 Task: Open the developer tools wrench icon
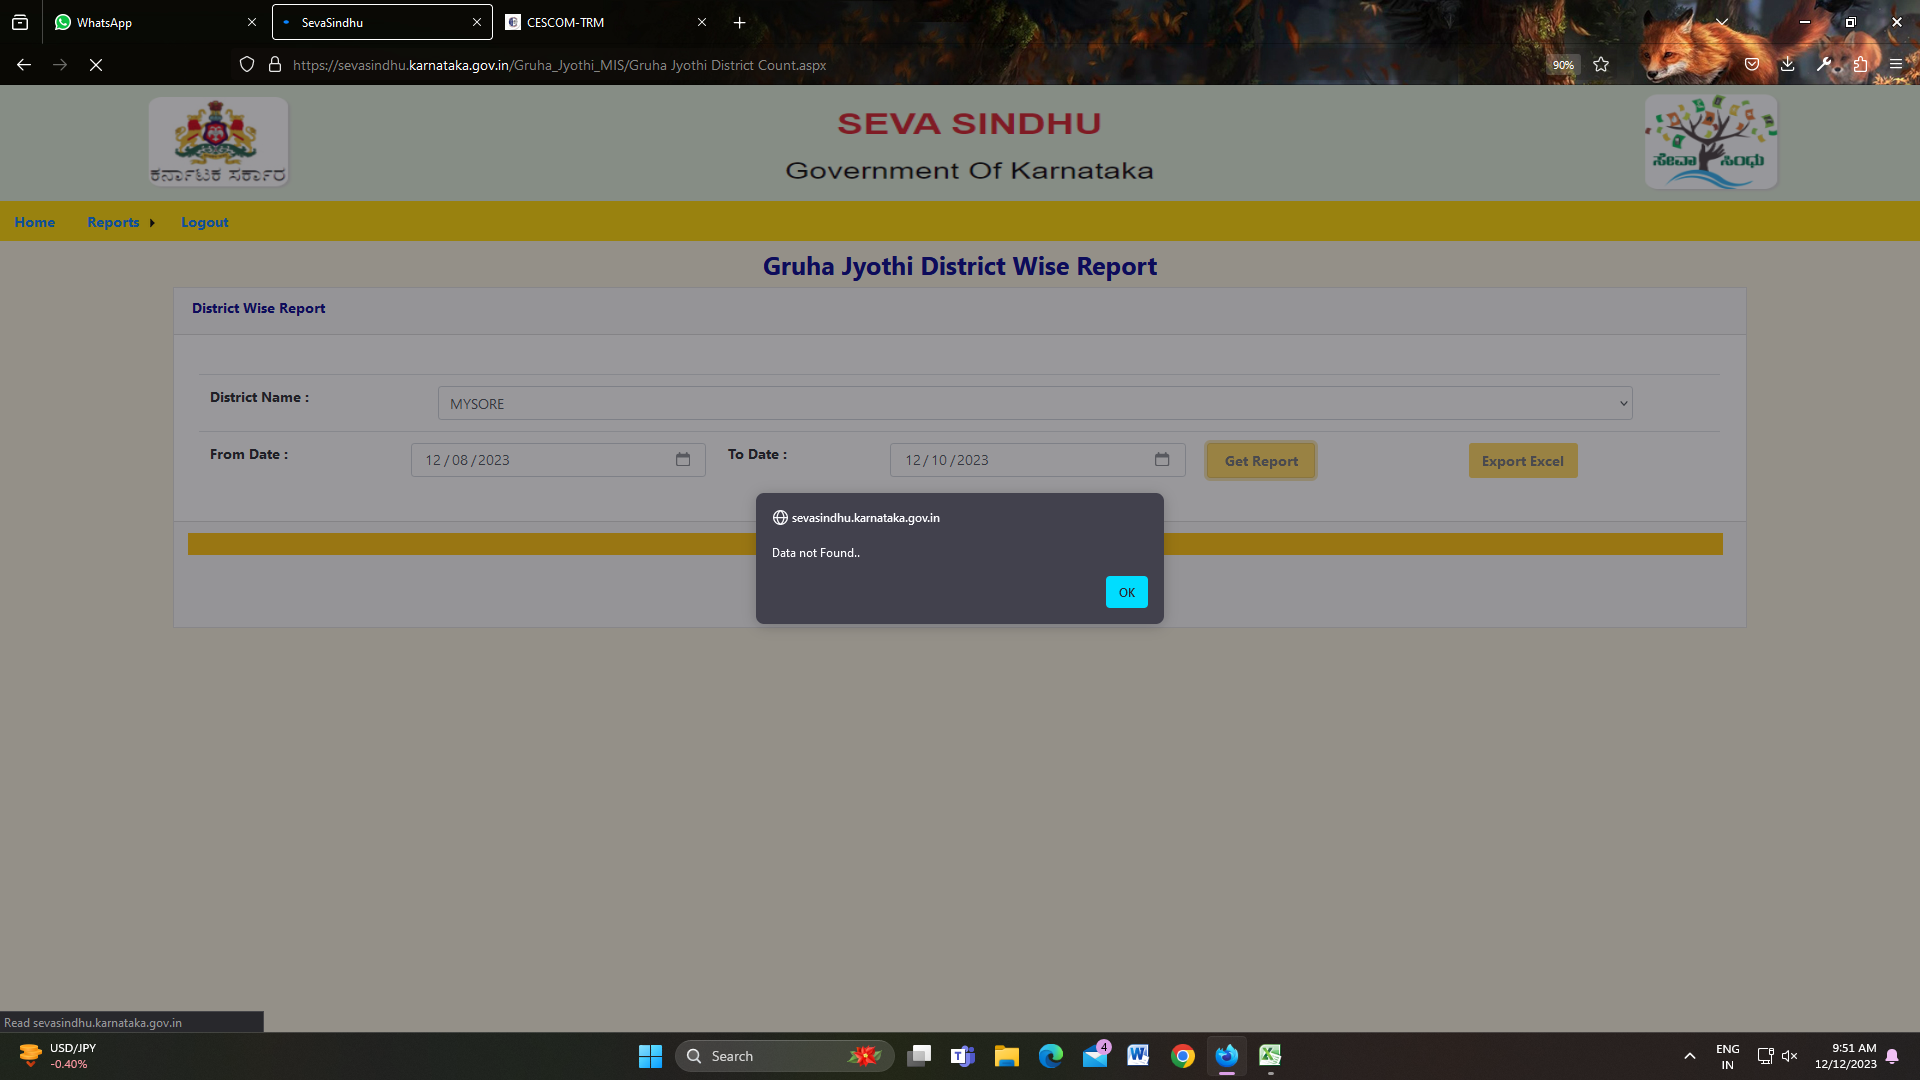tap(1824, 65)
